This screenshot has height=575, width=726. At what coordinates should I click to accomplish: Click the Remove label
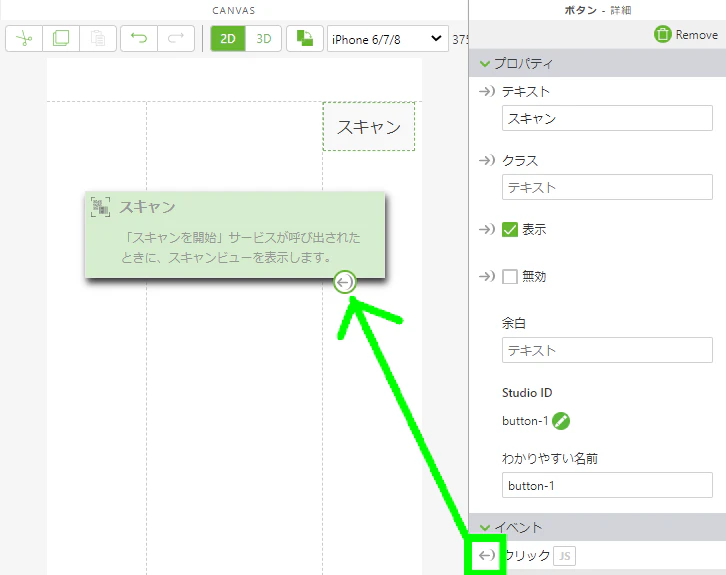[696, 35]
